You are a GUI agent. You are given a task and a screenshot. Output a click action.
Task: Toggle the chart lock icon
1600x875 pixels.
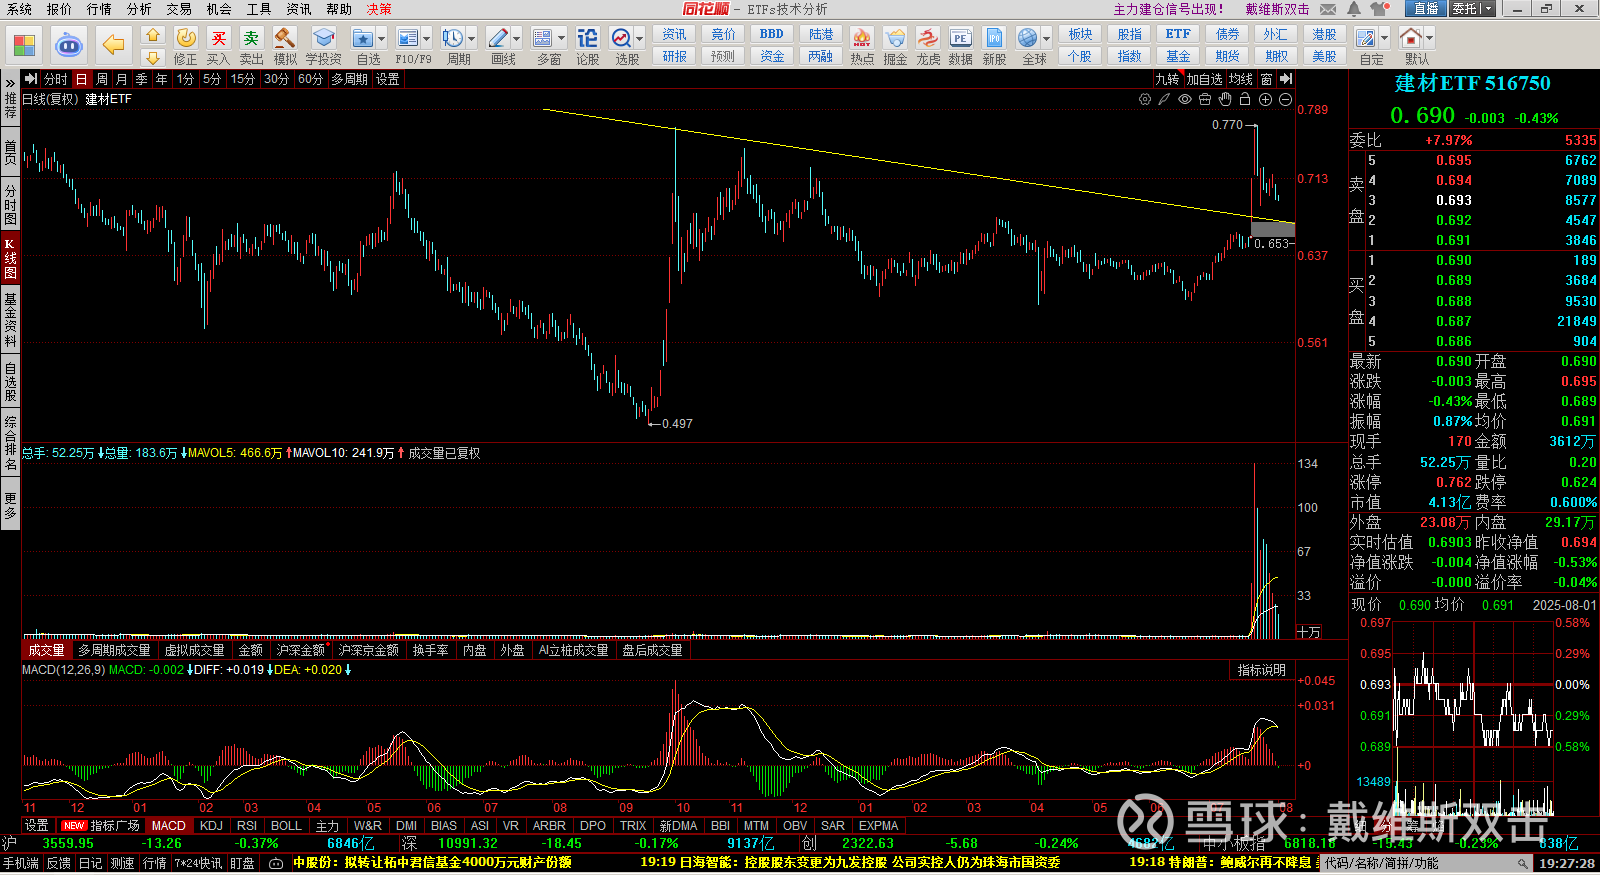click(x=1245, y=99)
